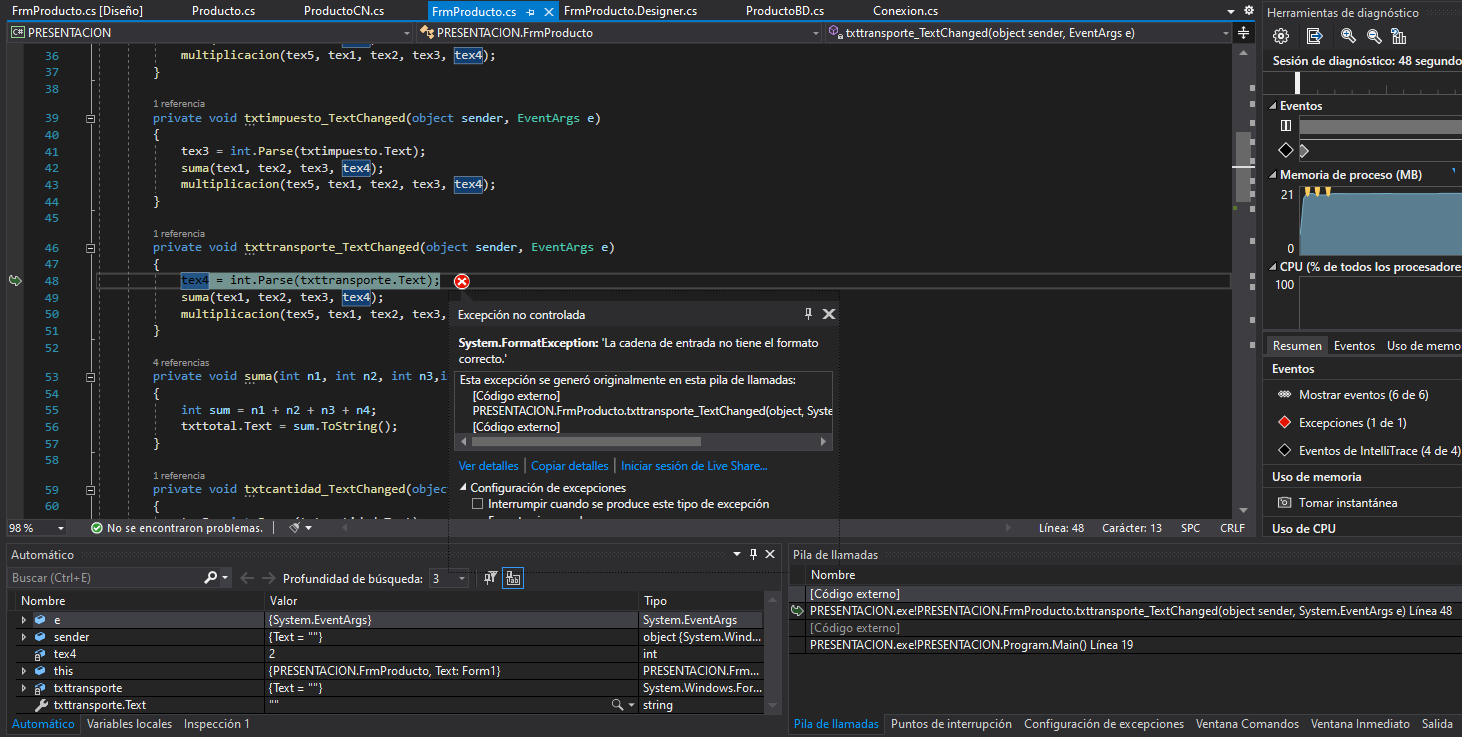Image resolution: width=1462 pixels, height=737 pixels.
Task: Collapse the txttransporte_TextChanged method outline
Action: pos(90,247)
